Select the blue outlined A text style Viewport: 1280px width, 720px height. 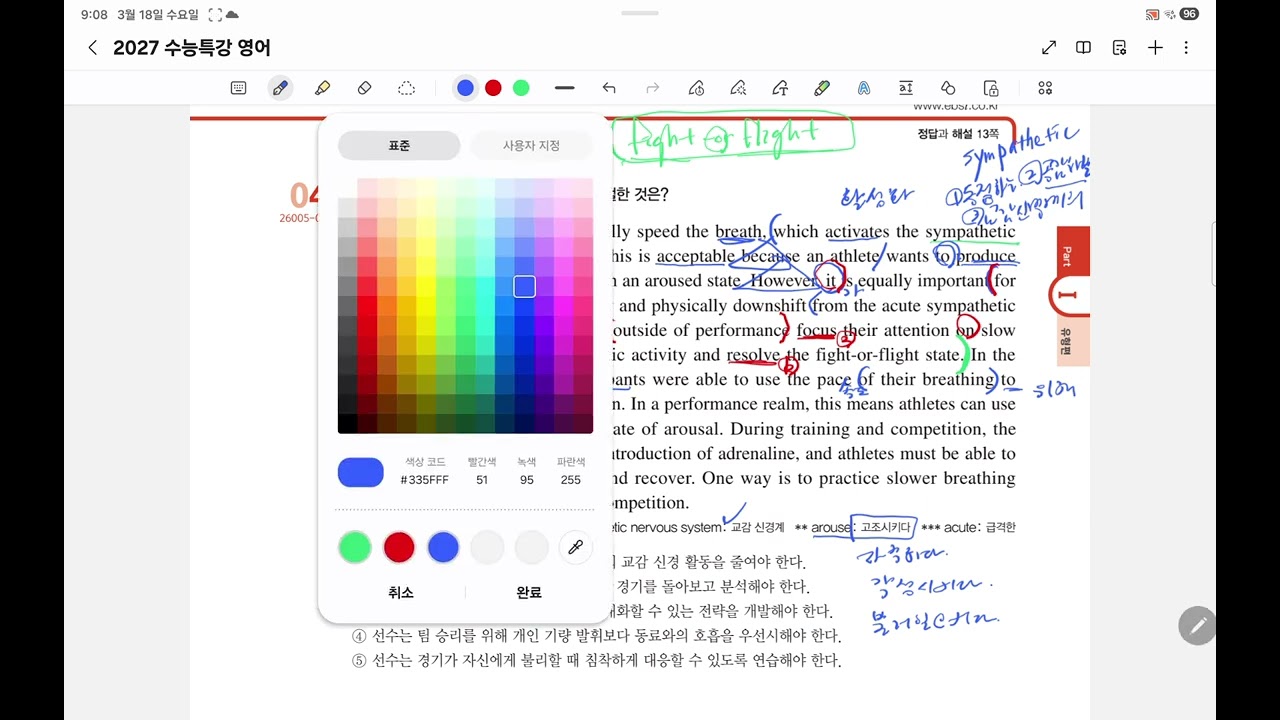pos(864,88)
